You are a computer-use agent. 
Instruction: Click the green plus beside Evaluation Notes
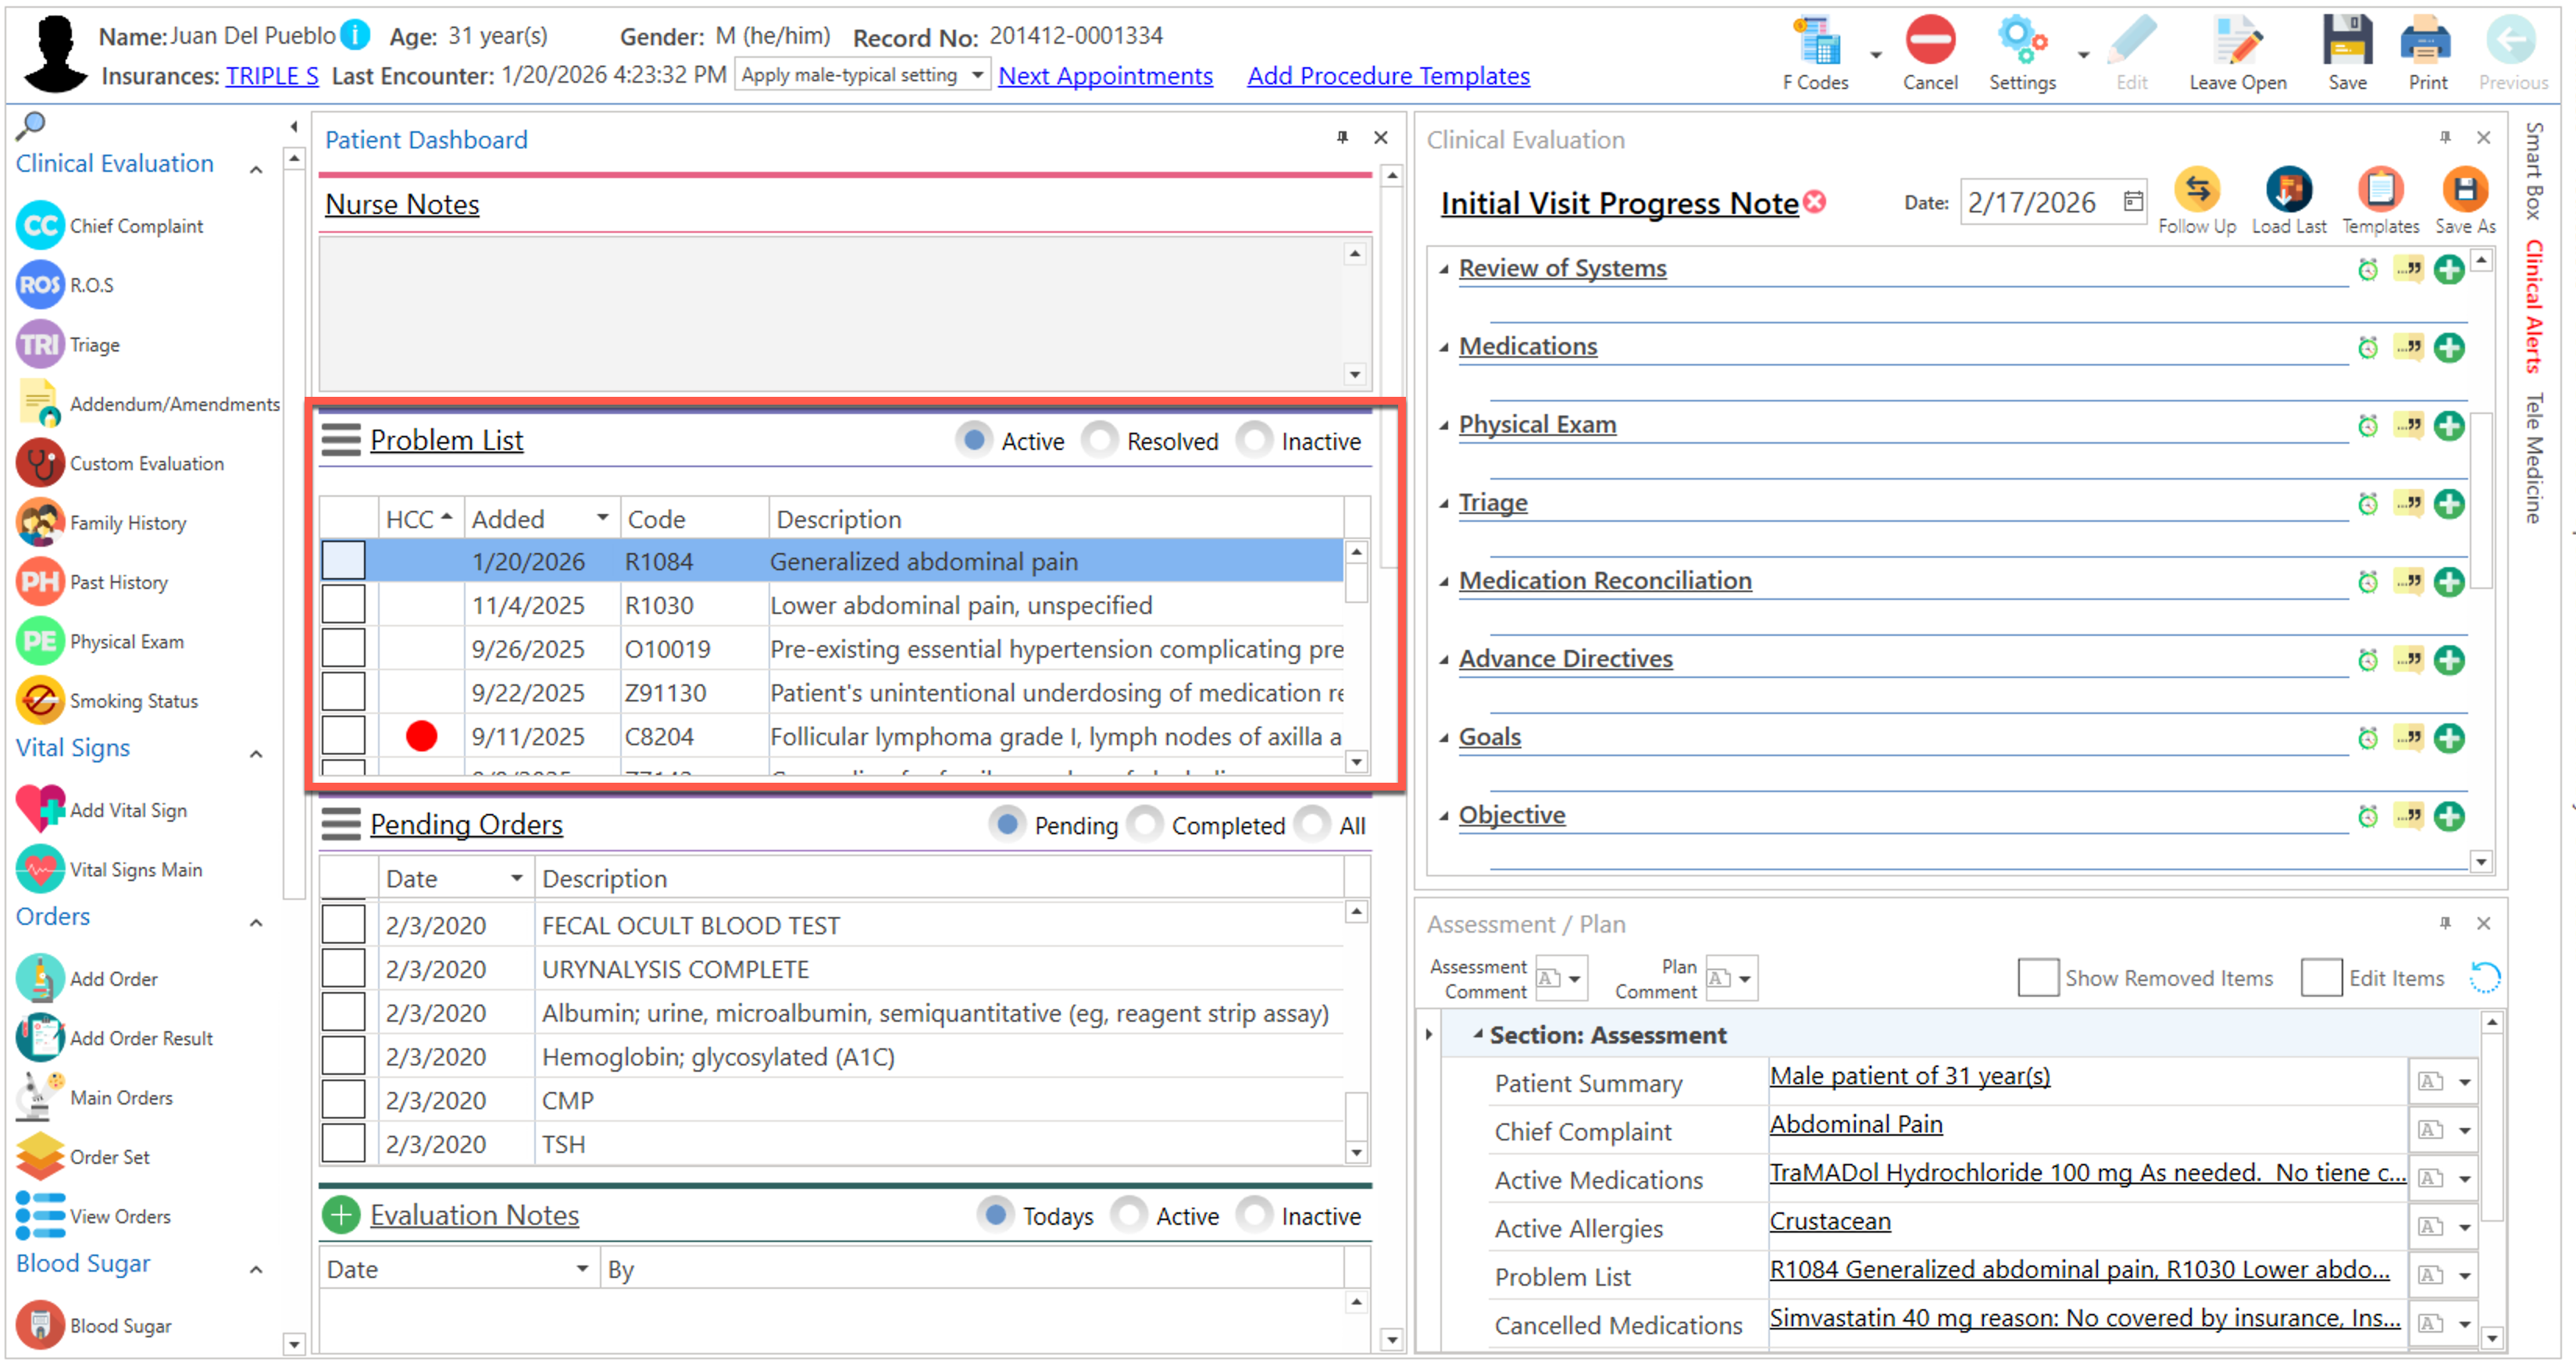pyautogui.click(x=341, y=1216)
